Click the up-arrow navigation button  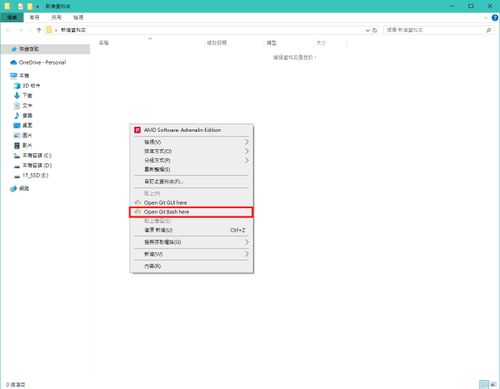pos(39,30)
